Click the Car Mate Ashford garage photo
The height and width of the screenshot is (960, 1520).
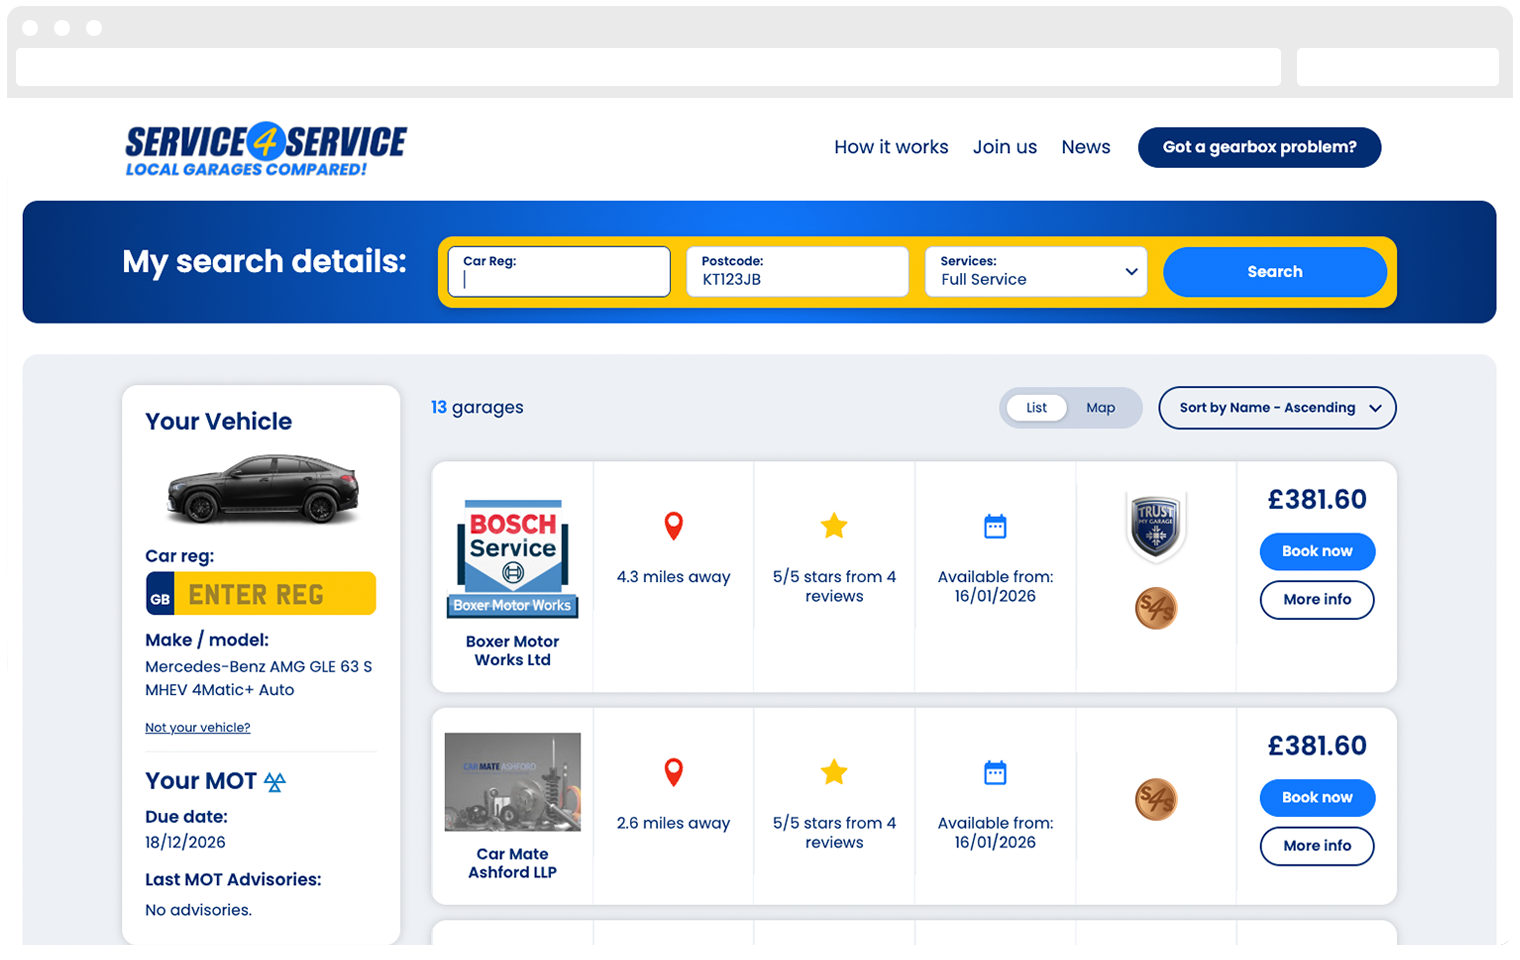[x=513, y=782]
